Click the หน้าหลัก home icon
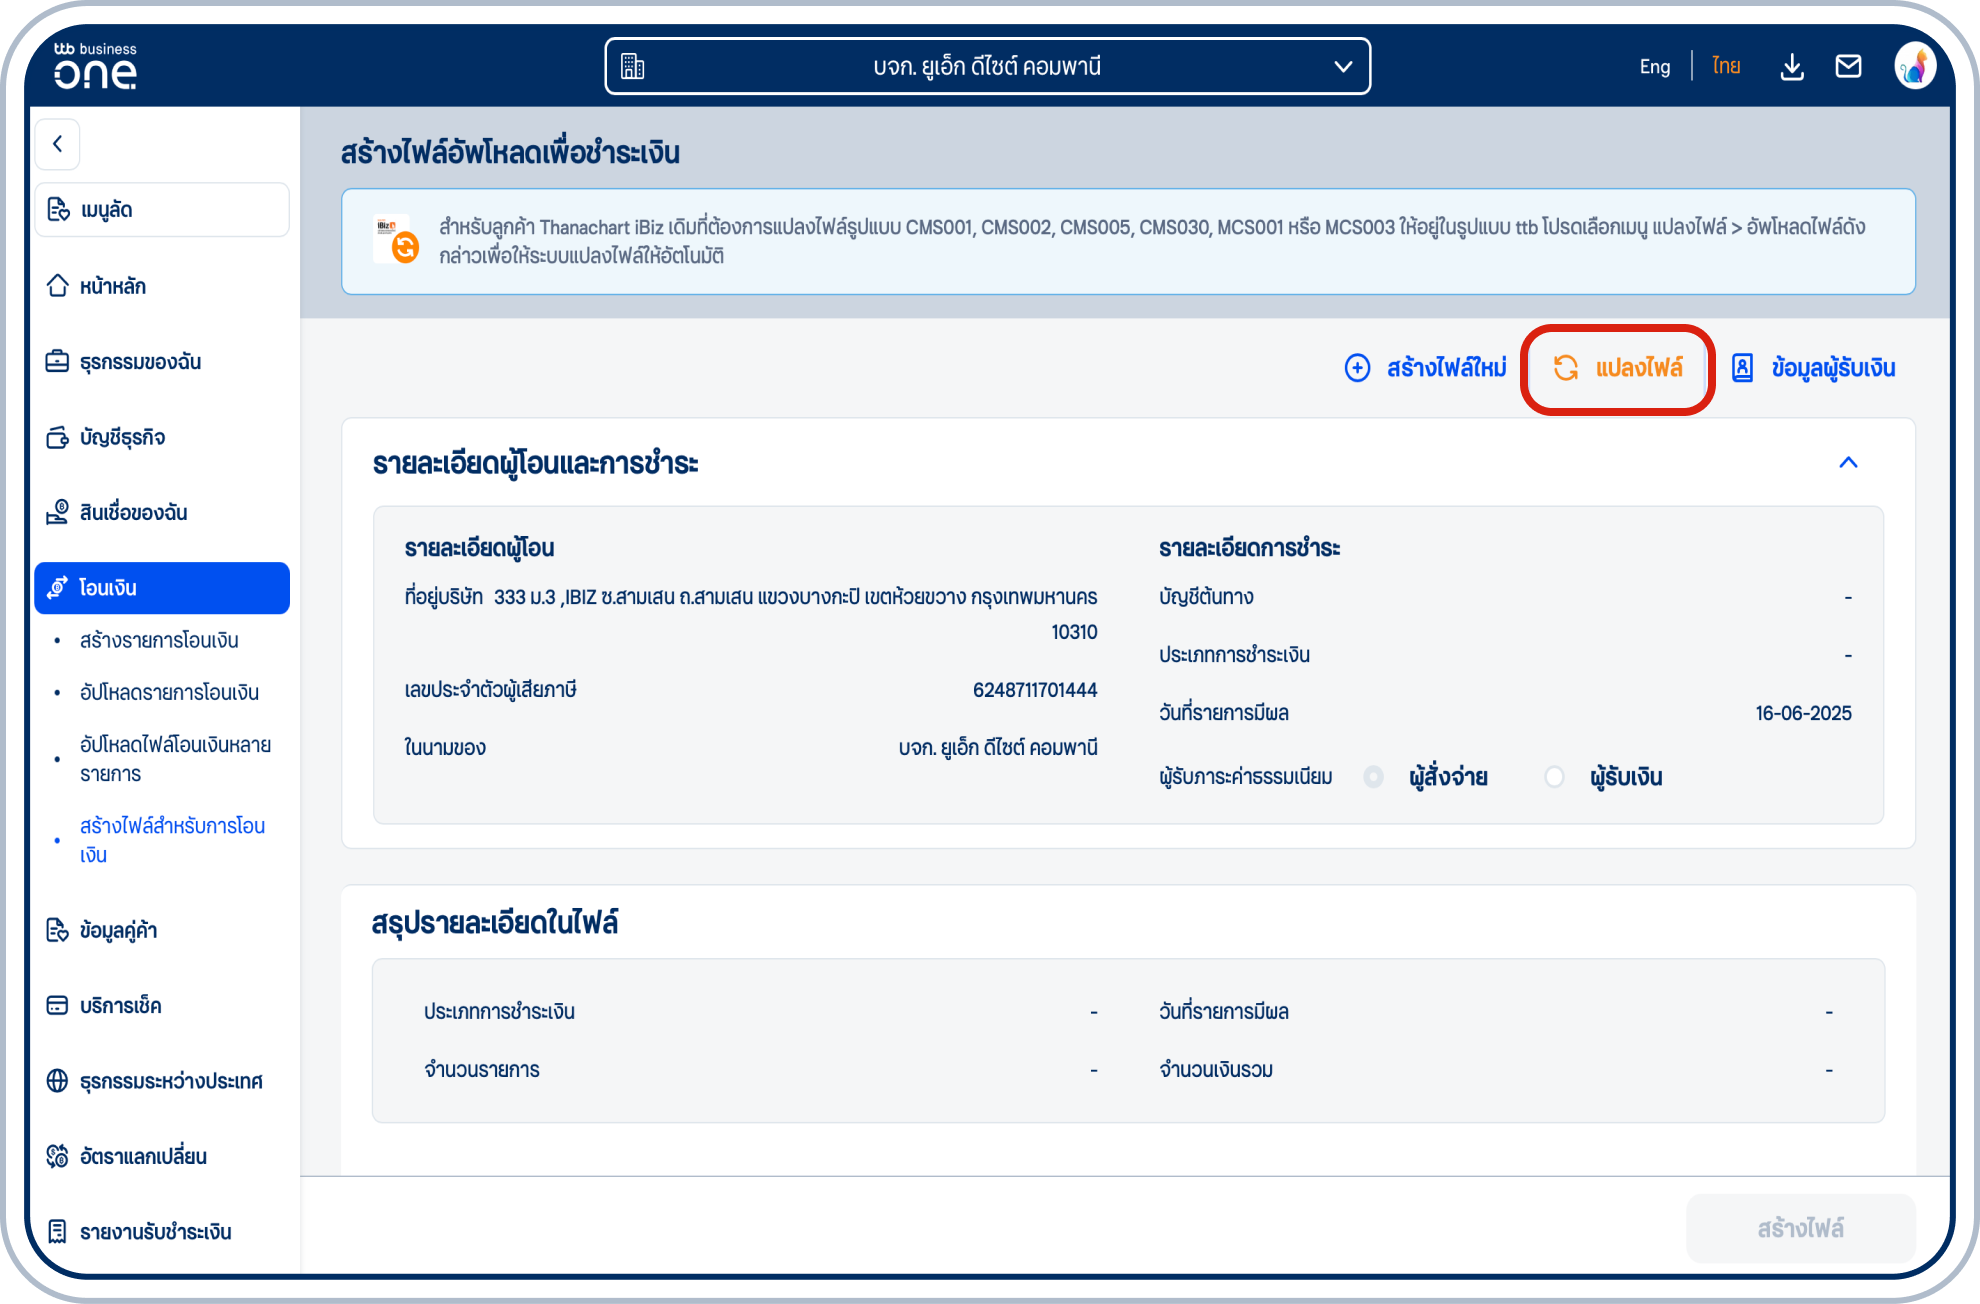1980x1304 pixels. coord(58,286)
